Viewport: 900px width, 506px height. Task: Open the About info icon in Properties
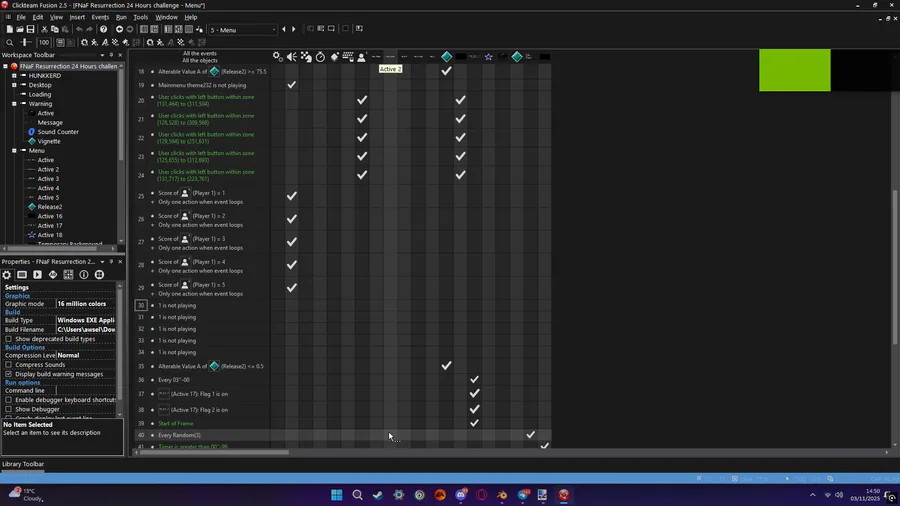[x=84, y=275]
